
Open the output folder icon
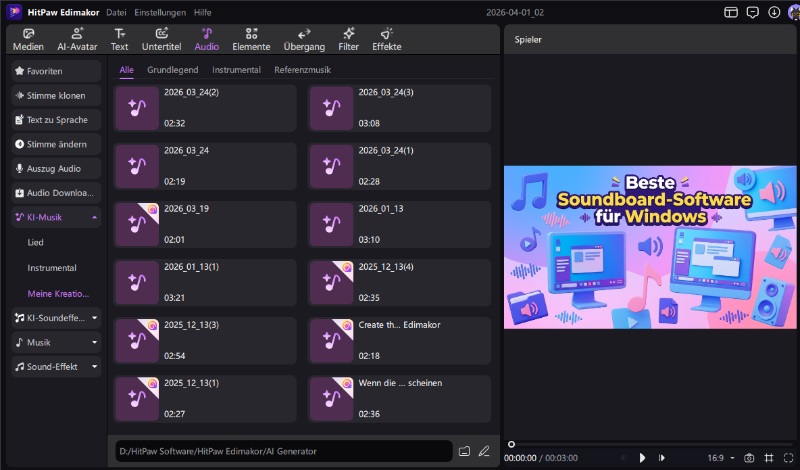pyautogui.click(x=464, y=451)
